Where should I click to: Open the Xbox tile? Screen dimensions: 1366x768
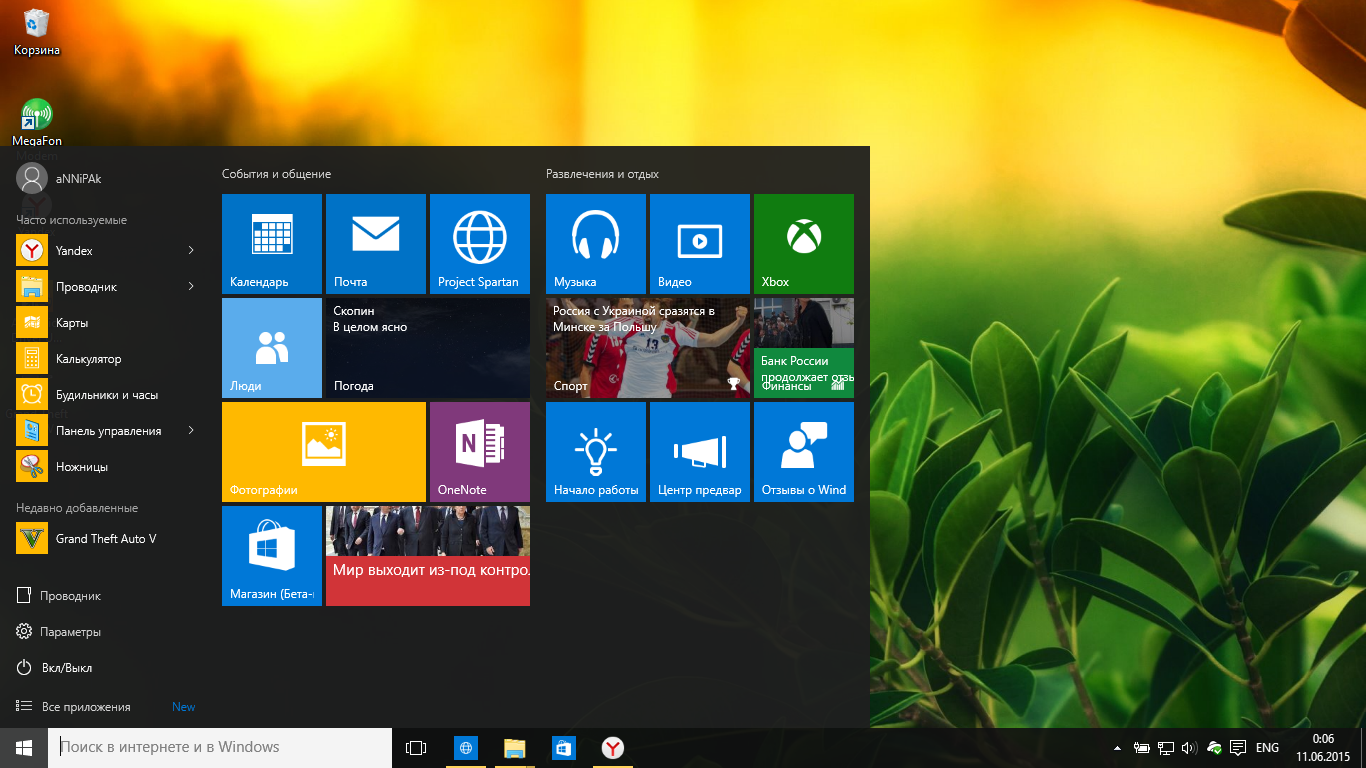coord(803,243)
